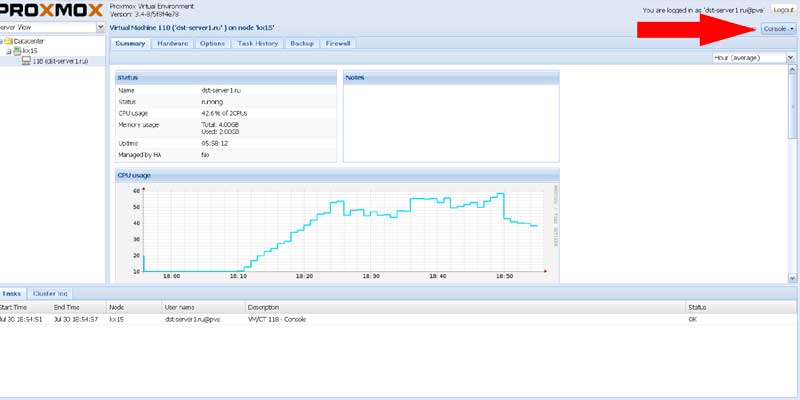Click the 'Jul 30 18:54:51' start time cell

pyautogui.click(x=21, y=319)
